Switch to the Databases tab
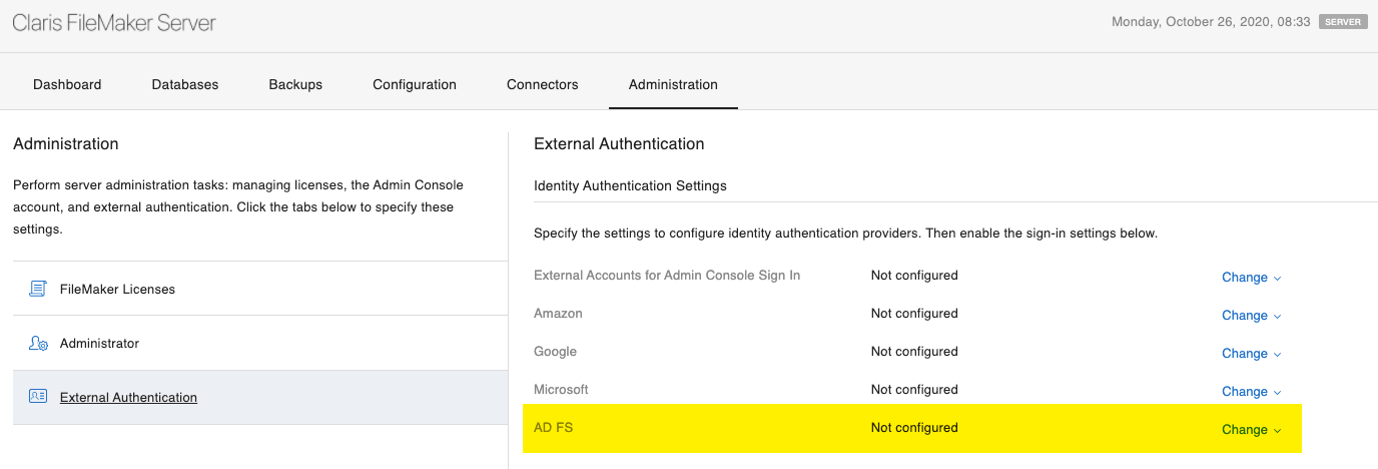This screenshot has width=1378, height=469. point(185,85)
